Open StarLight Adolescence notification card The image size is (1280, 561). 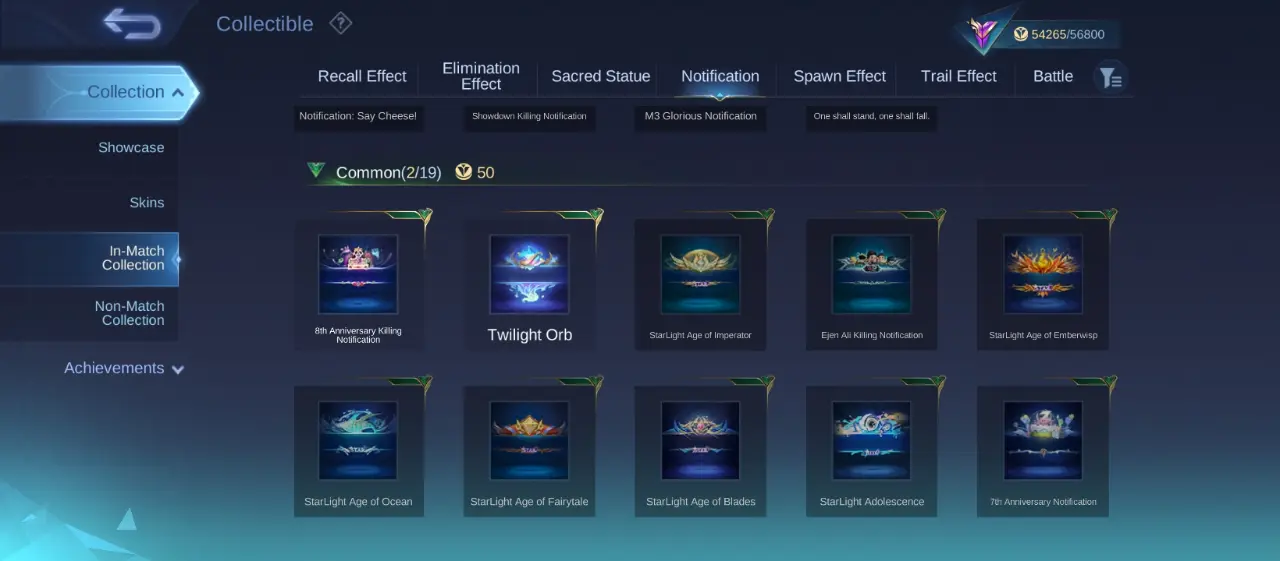click(871, 452)
